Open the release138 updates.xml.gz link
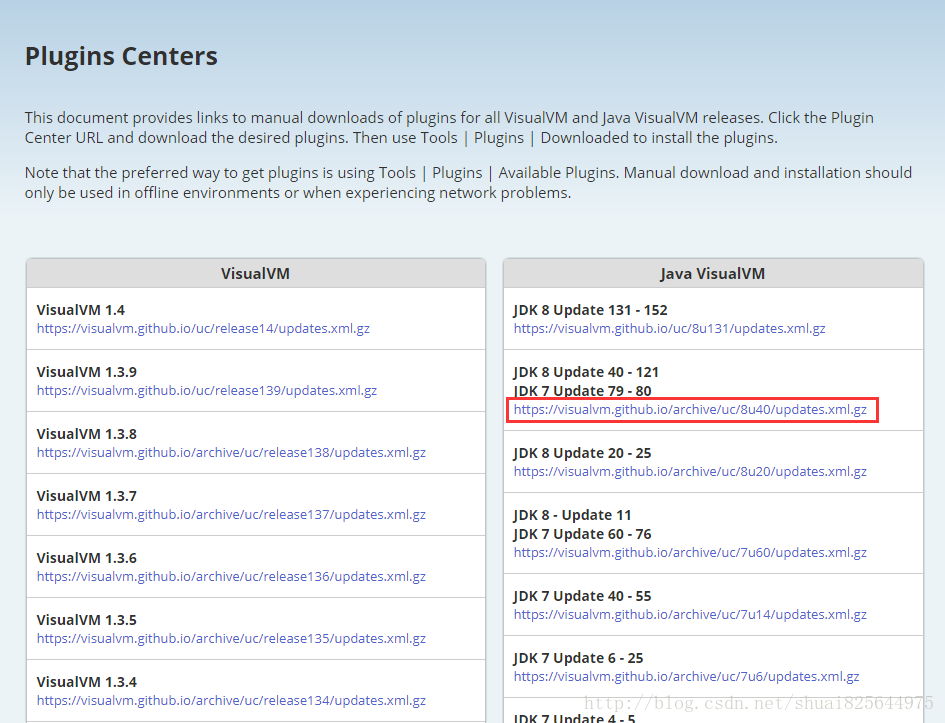The width and height of the screenshot is (945, 723). [231, 452]
